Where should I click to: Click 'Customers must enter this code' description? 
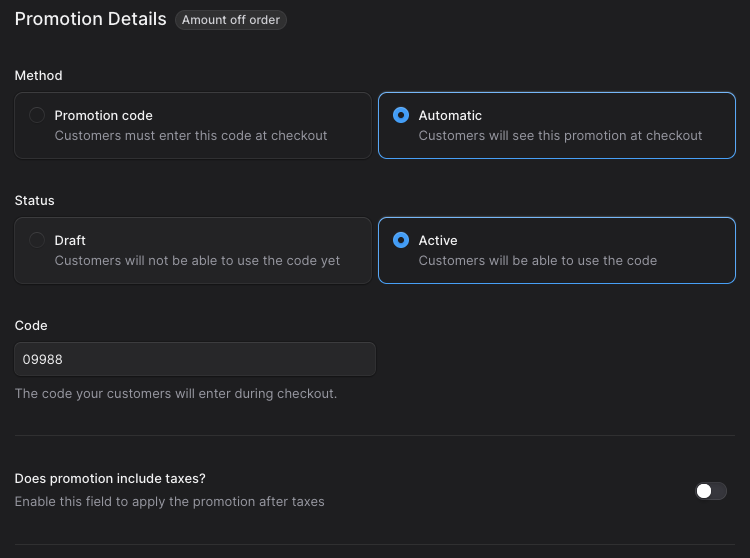click(190, 135)
